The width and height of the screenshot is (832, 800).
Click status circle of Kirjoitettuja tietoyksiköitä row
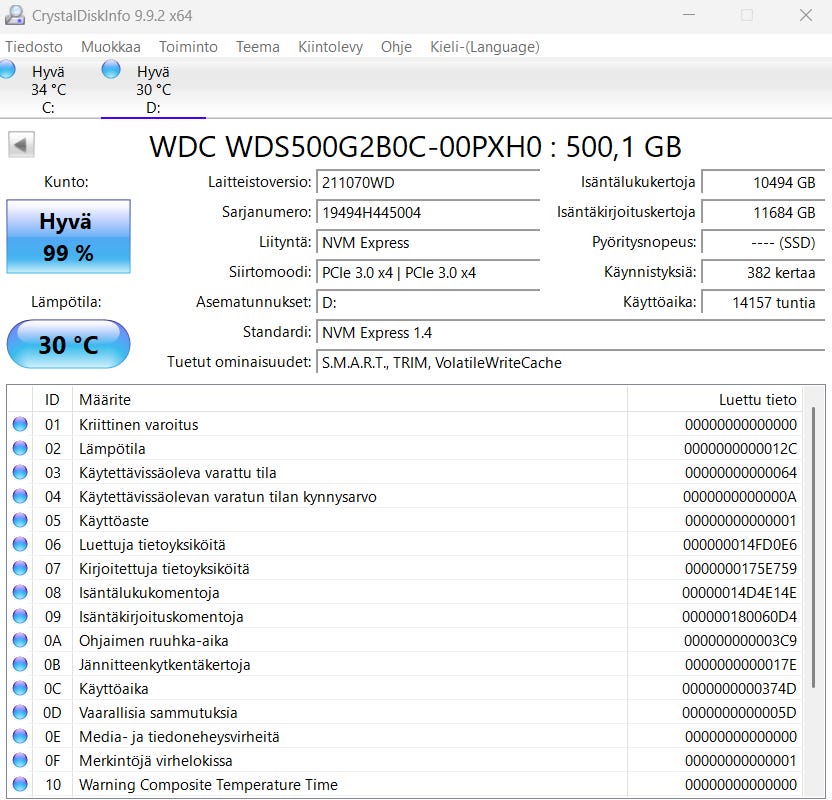point(20,568)
